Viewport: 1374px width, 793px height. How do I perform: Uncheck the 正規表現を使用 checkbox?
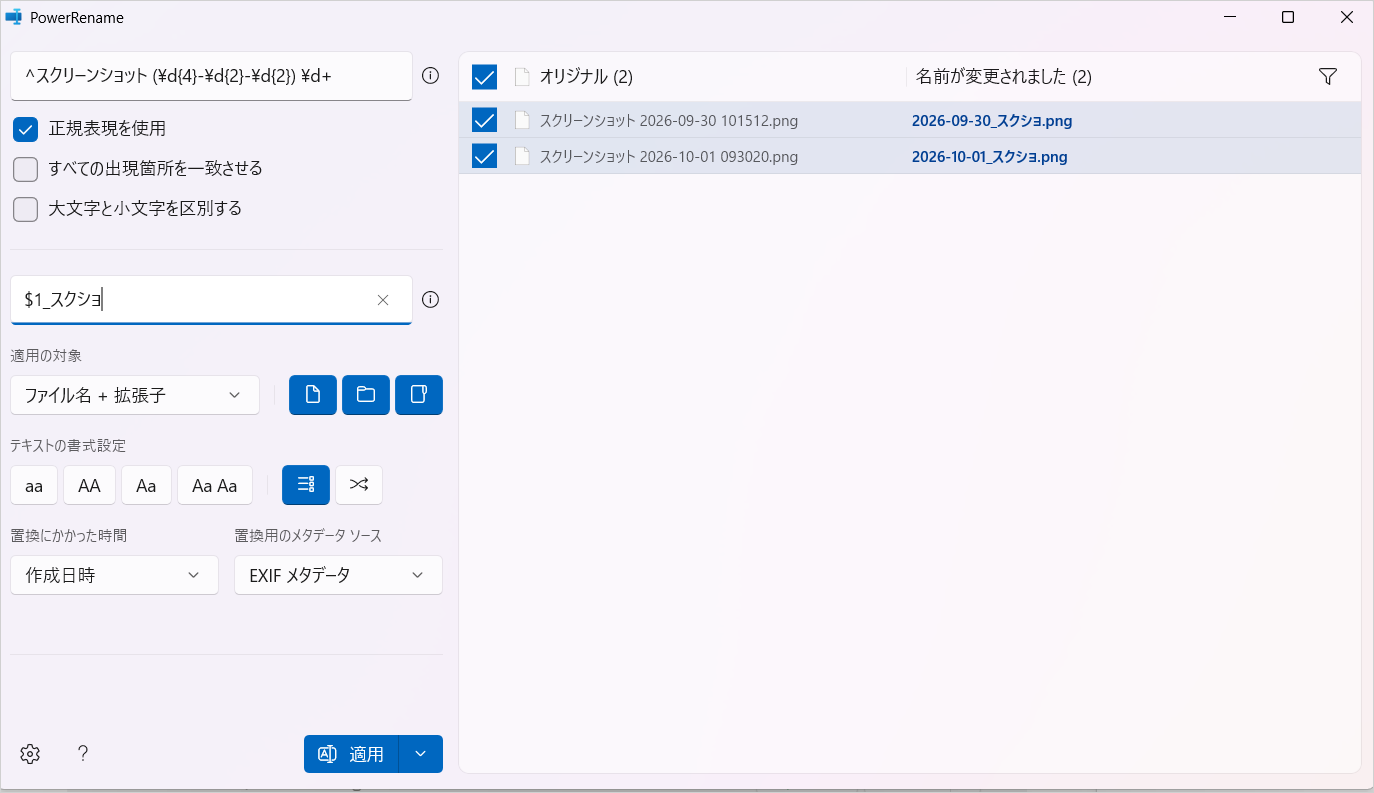(x=26, y=129)
